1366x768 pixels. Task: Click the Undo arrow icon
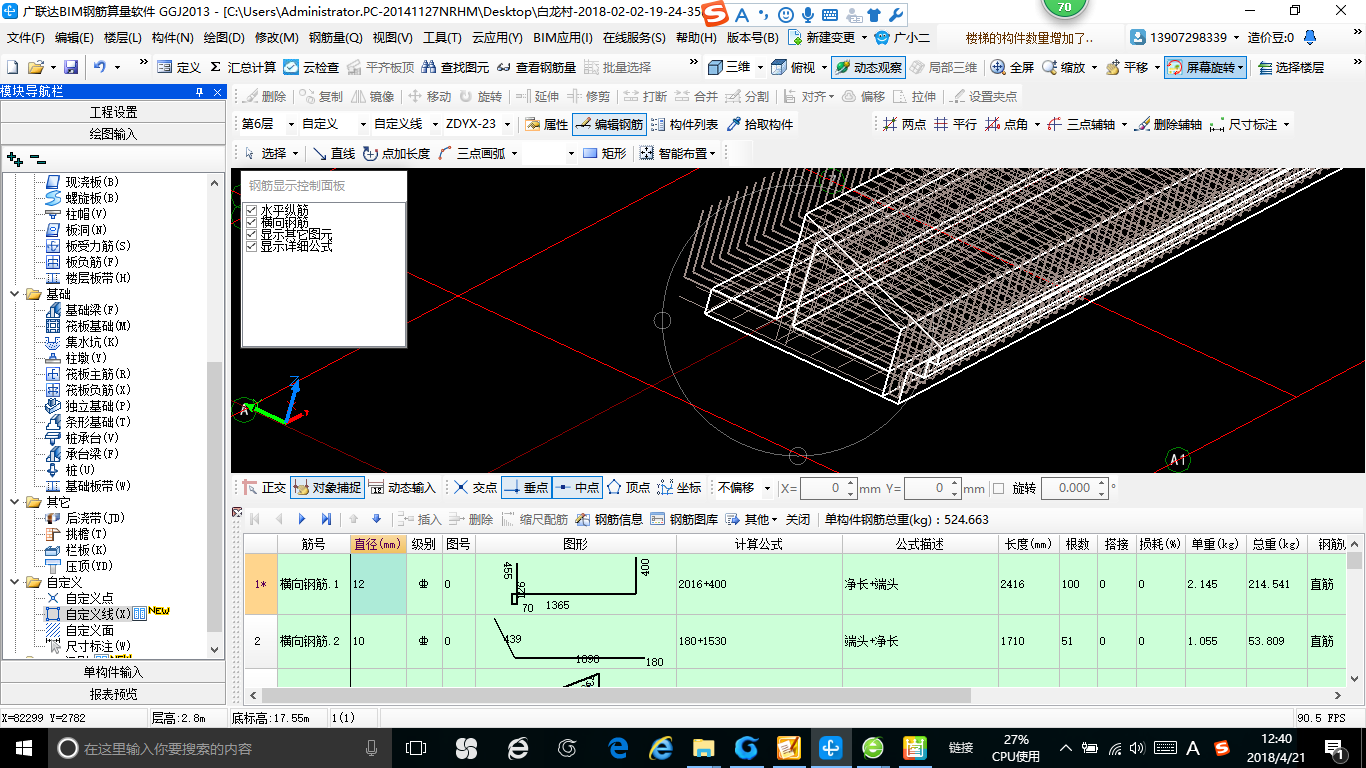(100, 67)
